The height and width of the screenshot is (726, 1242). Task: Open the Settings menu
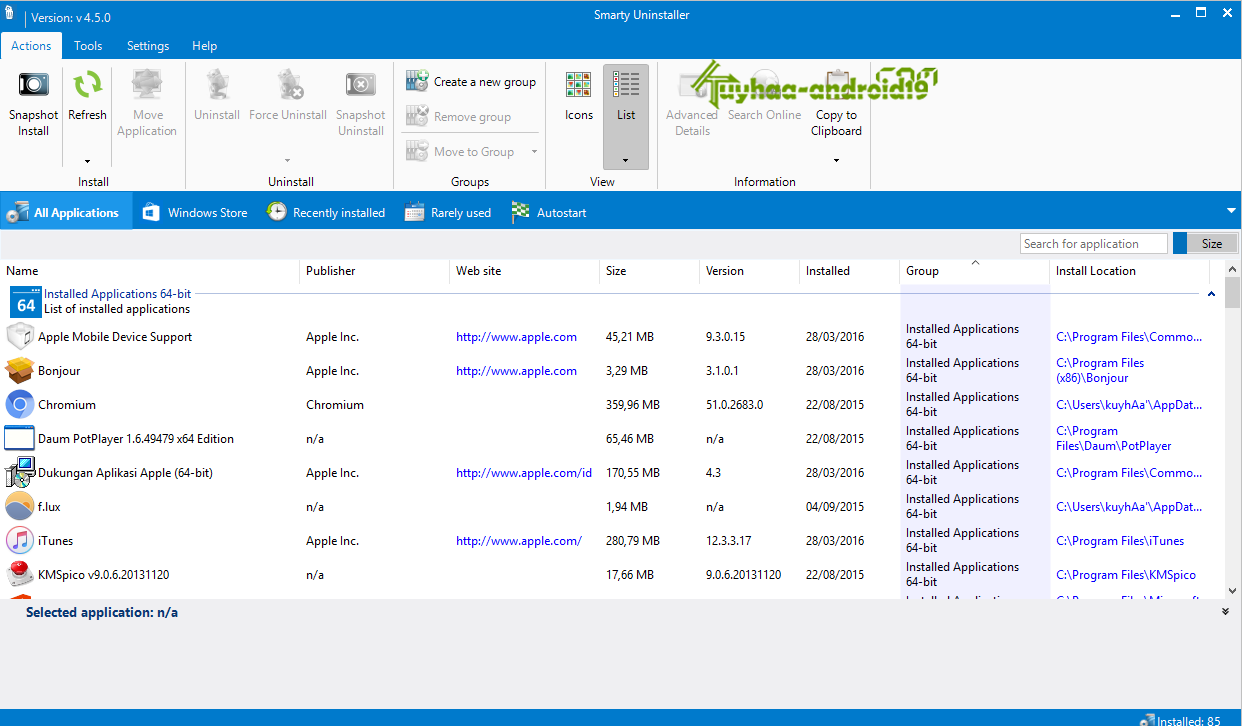148,46
